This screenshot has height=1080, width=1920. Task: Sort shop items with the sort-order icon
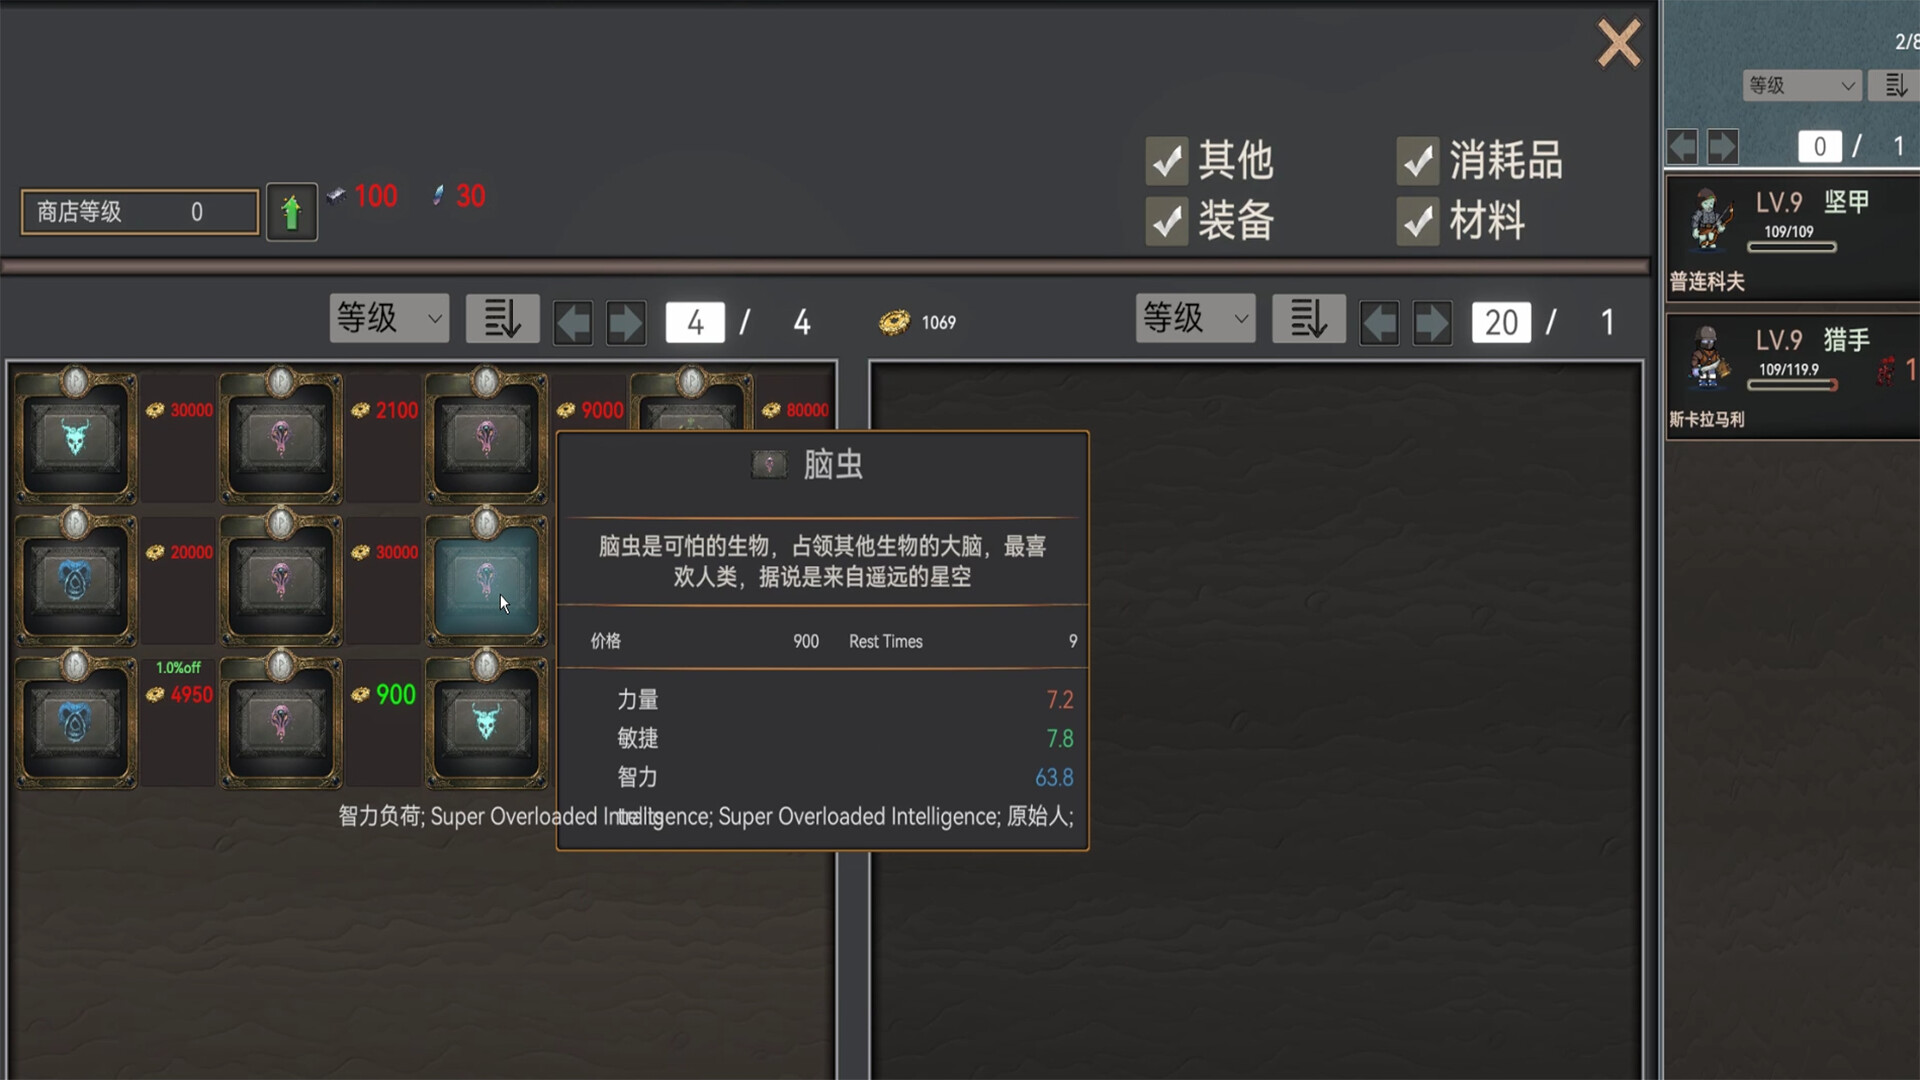(502, 320)
